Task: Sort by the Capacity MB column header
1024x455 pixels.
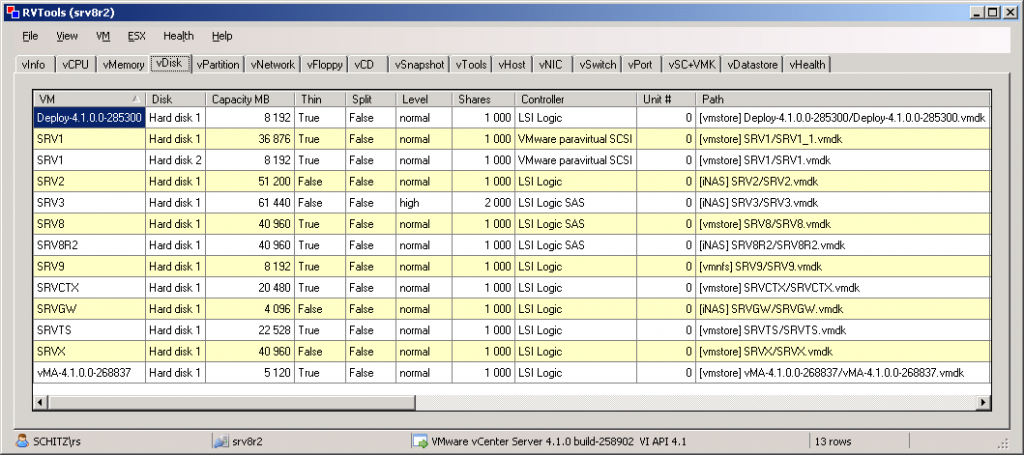Action: (x=250, y=99)
